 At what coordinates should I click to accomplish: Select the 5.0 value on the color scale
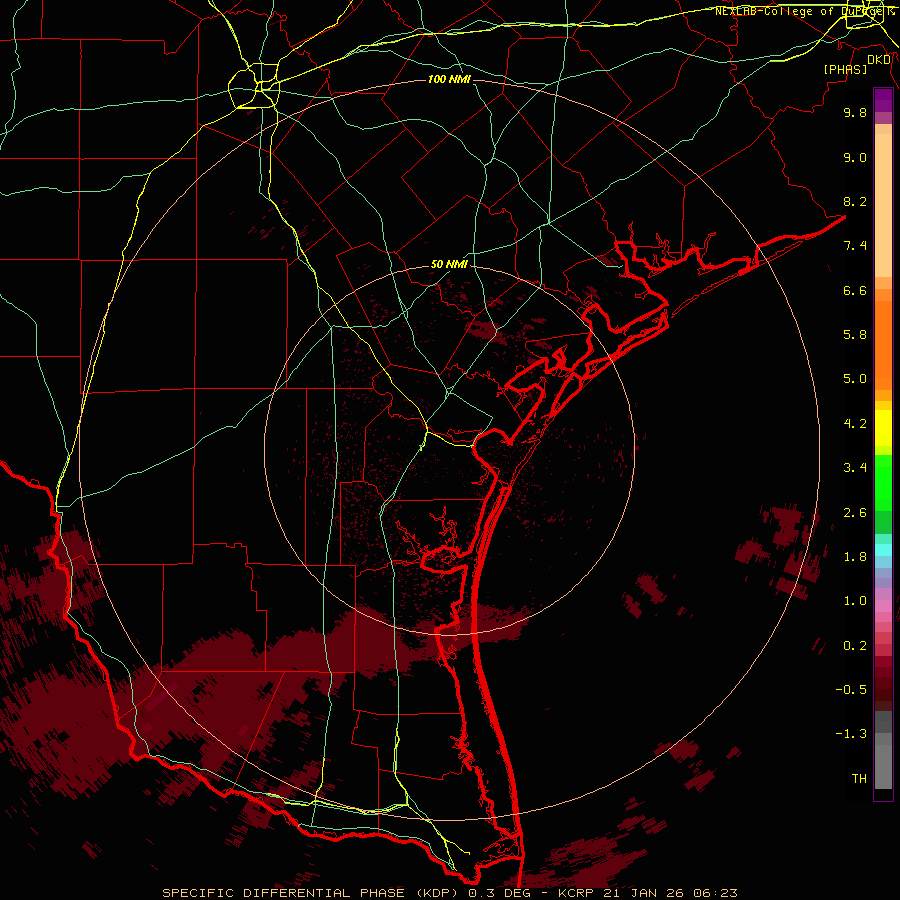point(855,379)
